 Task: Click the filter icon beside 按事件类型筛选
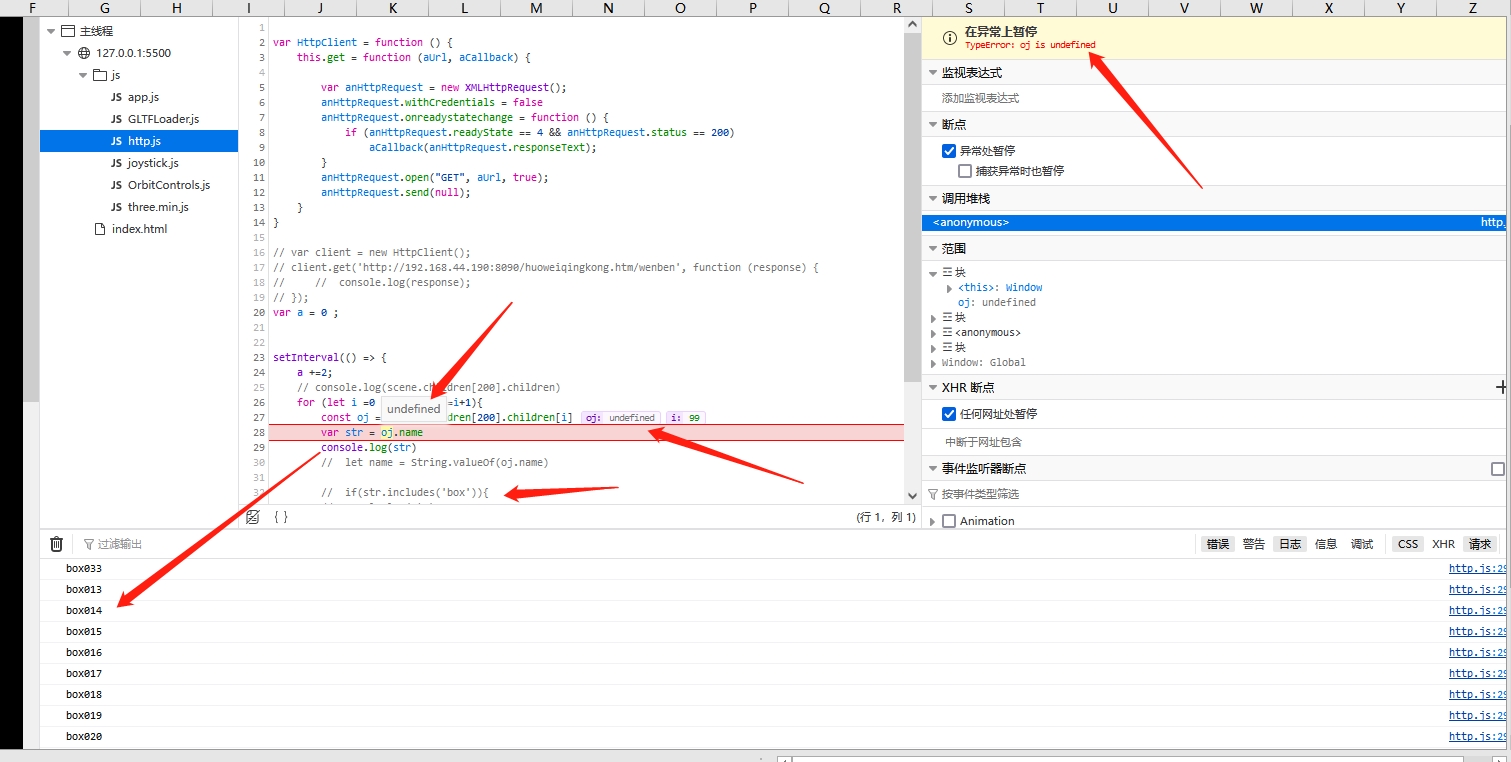pos(933,494)
